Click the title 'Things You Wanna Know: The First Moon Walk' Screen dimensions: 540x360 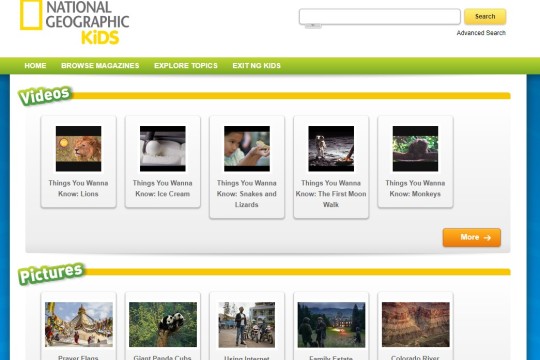(x=331, y=194)
